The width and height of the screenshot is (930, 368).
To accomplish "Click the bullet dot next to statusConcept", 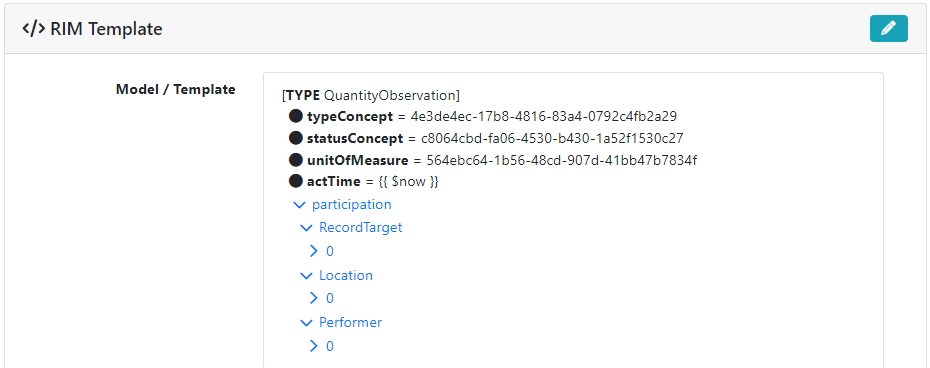I will tap(296, 138).
